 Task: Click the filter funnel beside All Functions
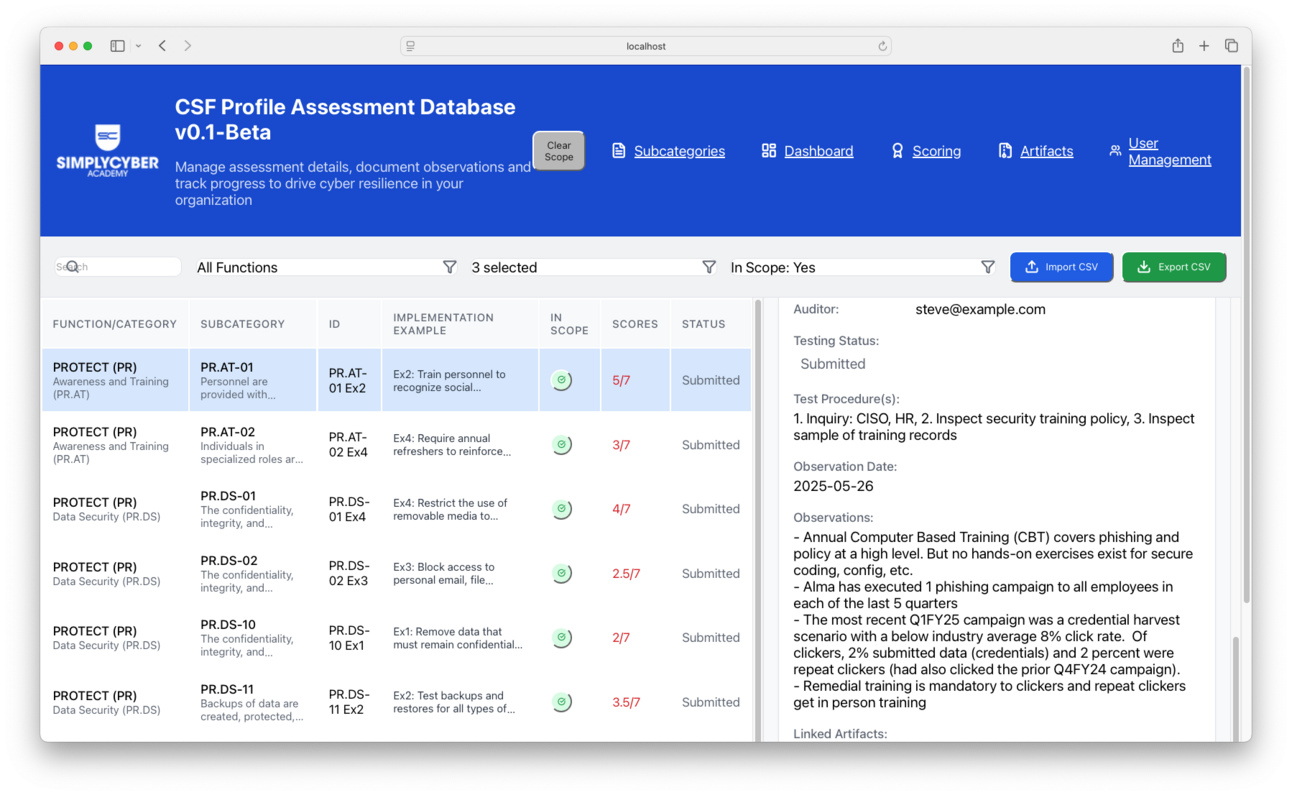450,267
